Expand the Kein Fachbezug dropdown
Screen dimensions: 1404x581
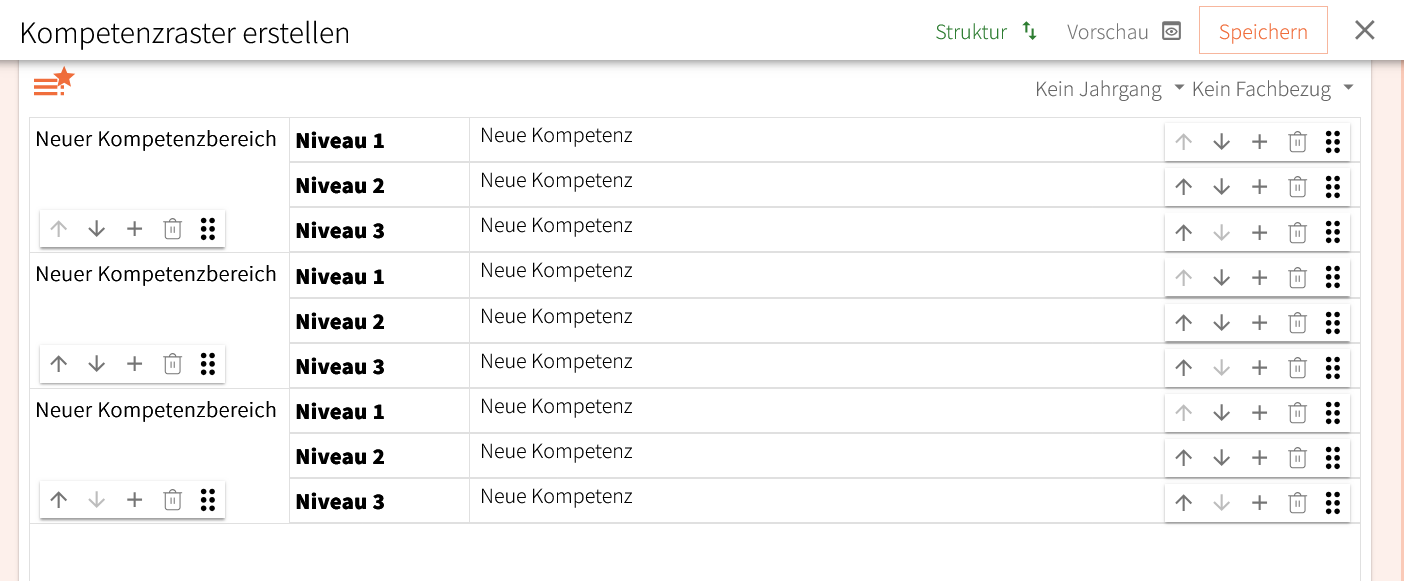(1272, 89)
